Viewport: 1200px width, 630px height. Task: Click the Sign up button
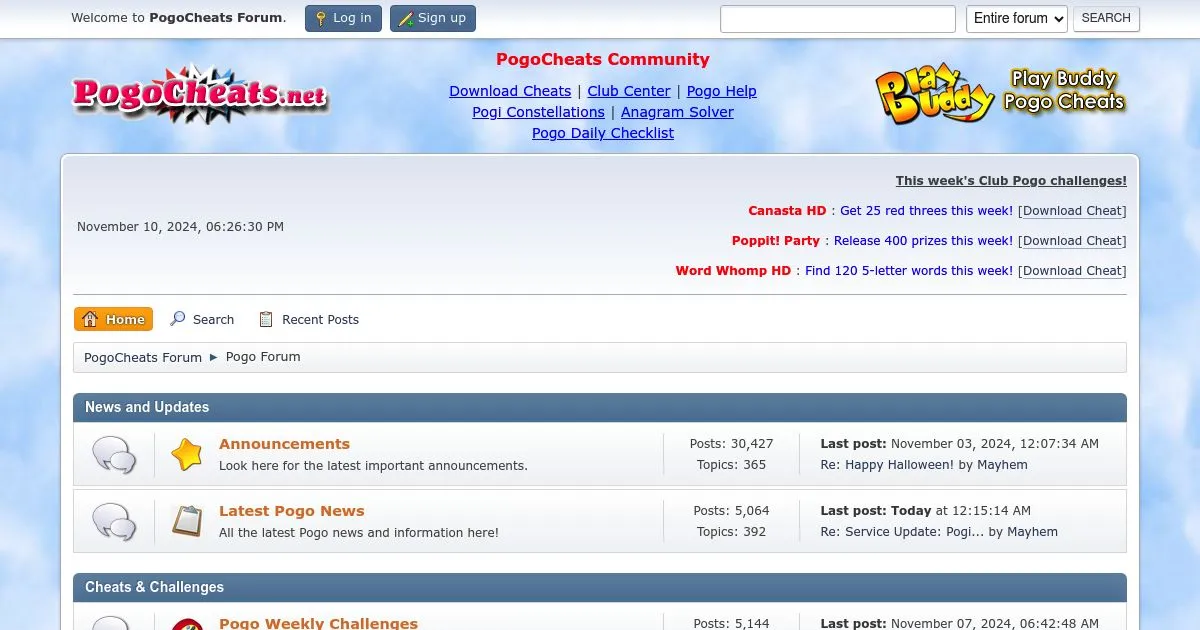point(433,18)
